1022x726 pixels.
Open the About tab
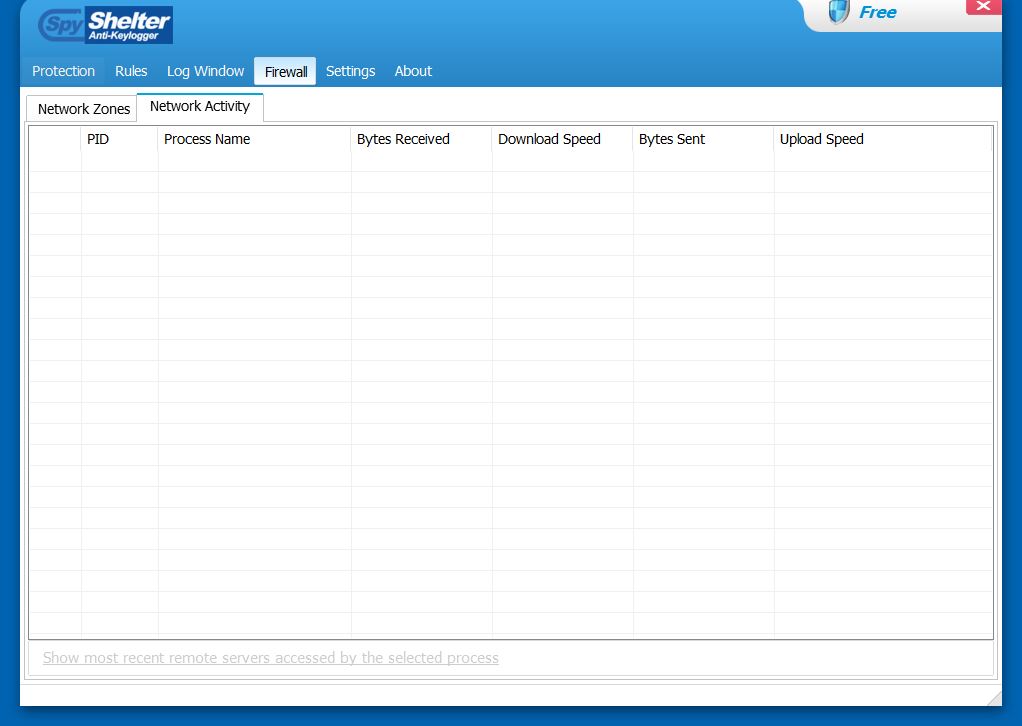413,71
